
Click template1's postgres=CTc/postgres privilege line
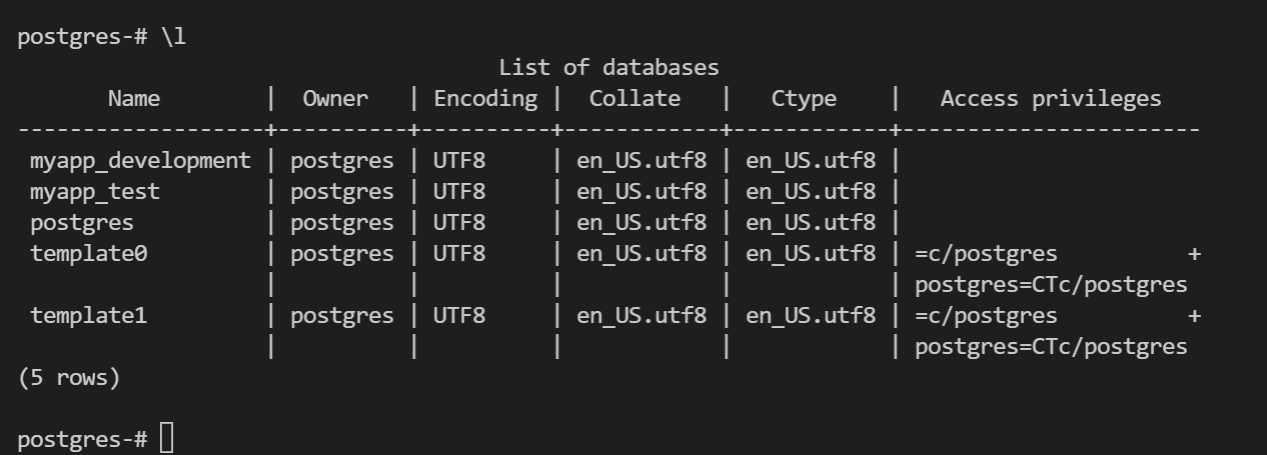click(x=1050, y=347)
